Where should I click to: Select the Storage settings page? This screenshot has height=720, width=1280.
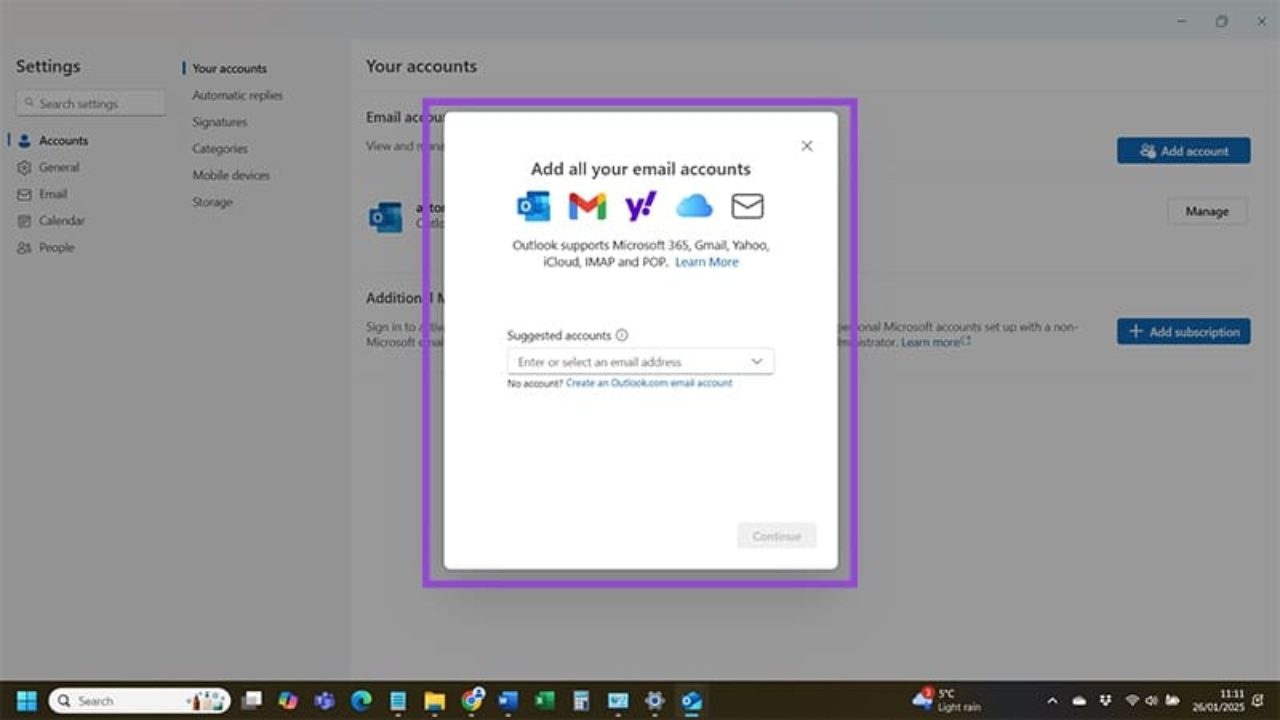212,201
